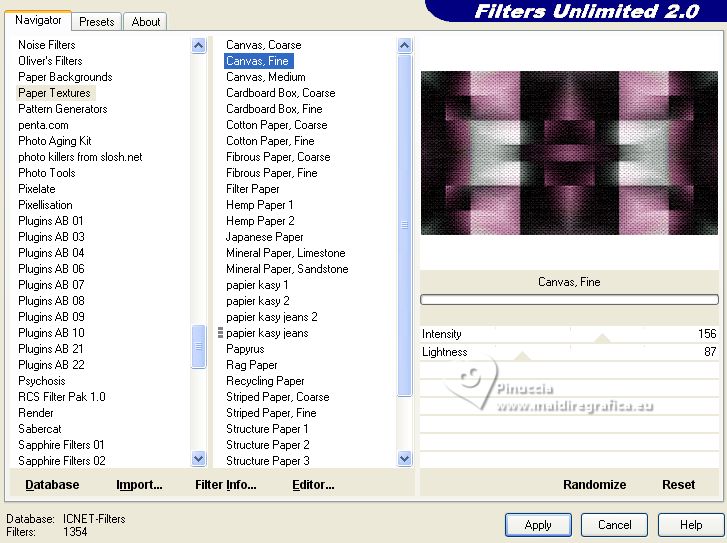Viewport: 727px width, 543px height.
Task: Choose Structure Paper 3 filter
Action: point(268,461)
